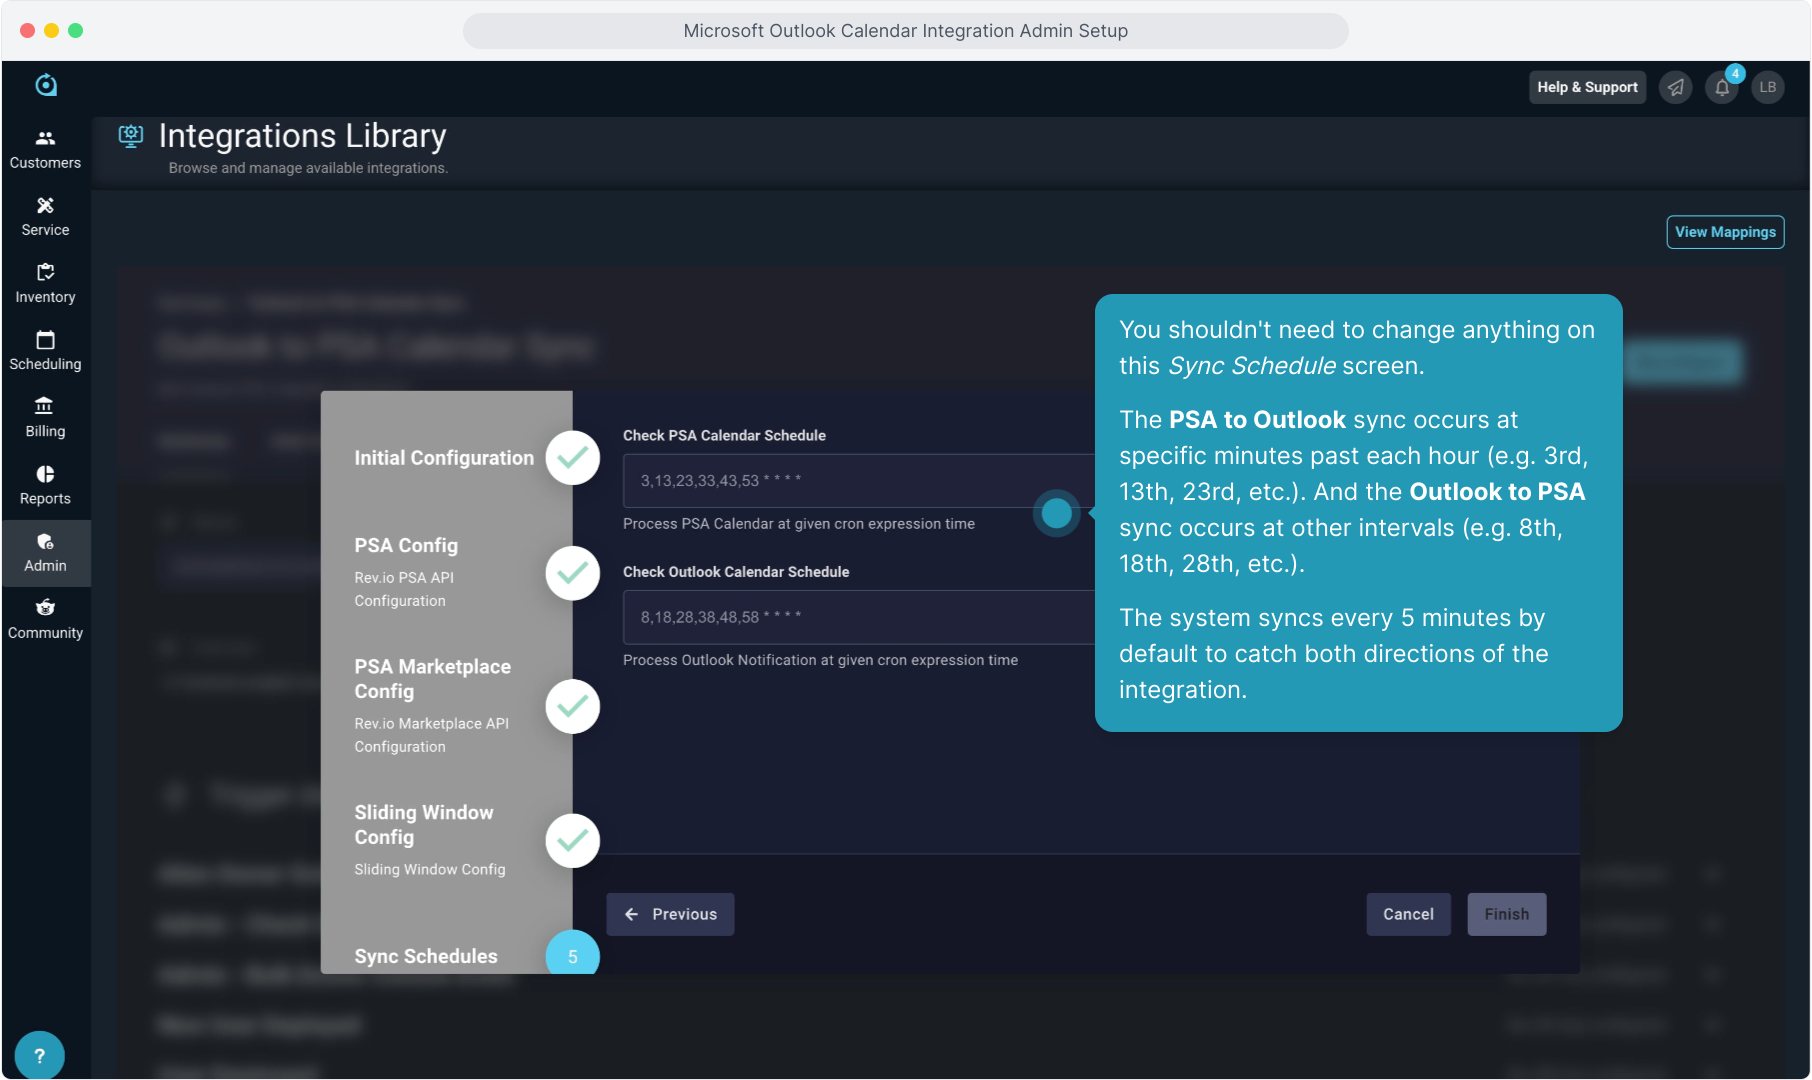Open the LB user profile avatar
The width and height of the screenshot is (1812, 1080).
click(x=1767, y=88)
